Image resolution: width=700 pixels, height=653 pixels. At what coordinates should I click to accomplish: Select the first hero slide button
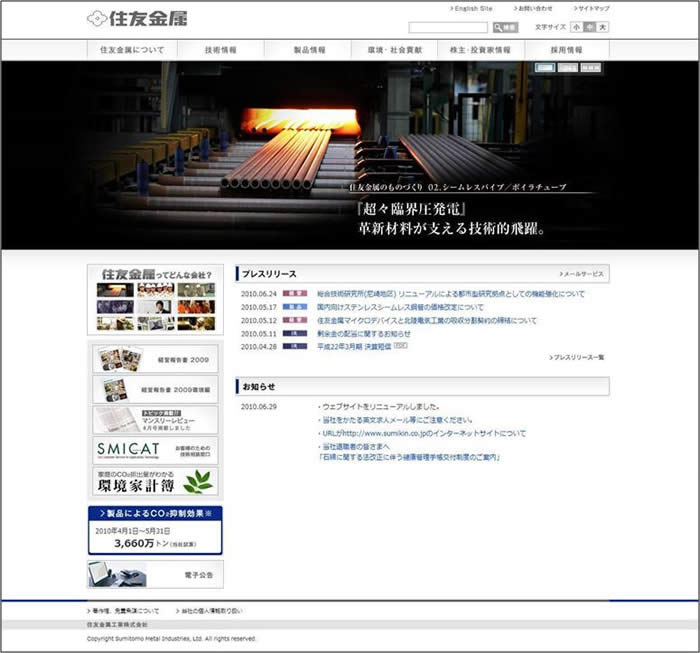coord(545,67)
